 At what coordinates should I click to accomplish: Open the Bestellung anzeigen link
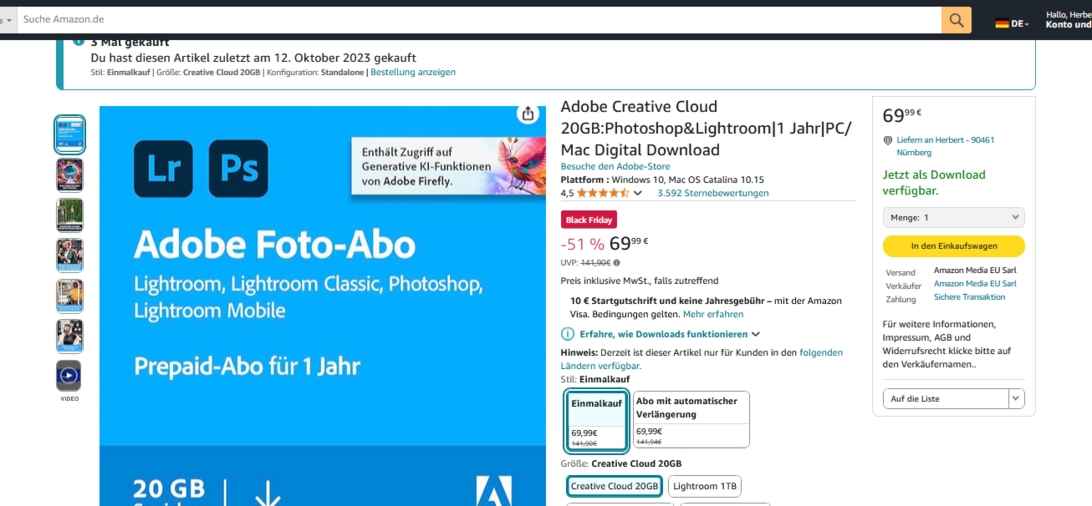[x=413, y=72]
